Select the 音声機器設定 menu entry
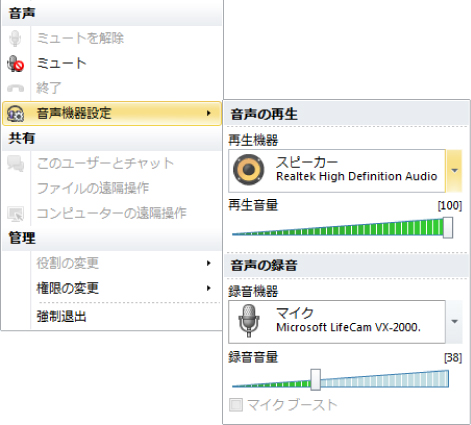The image size is (471, 425). (x=112, y=113)
